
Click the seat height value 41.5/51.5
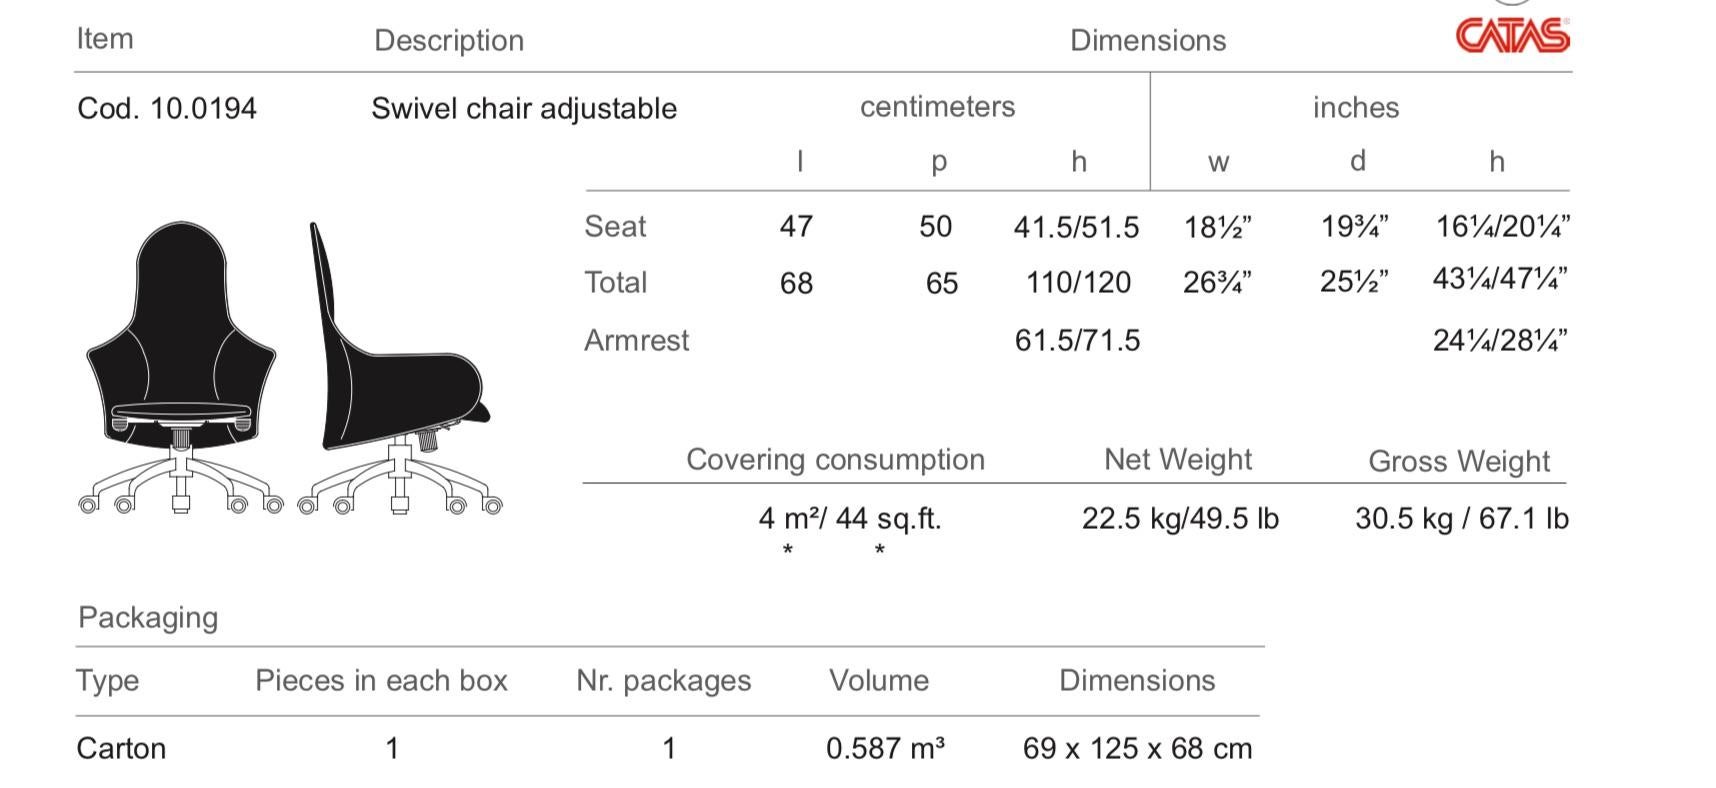(1077, 228)
